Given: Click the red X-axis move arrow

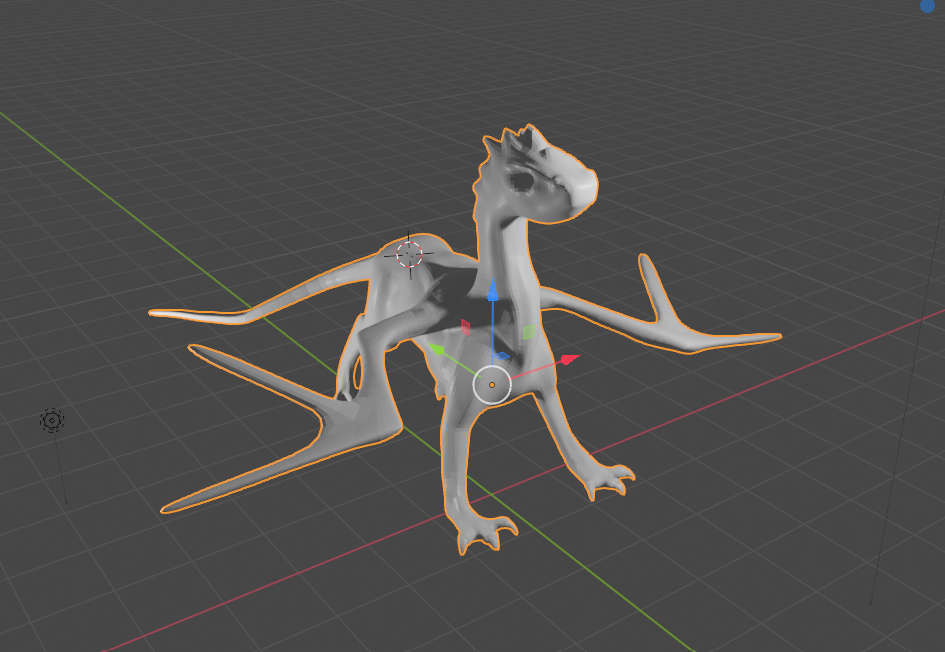Looking at the screenshot, I should [x=569, y=359].
